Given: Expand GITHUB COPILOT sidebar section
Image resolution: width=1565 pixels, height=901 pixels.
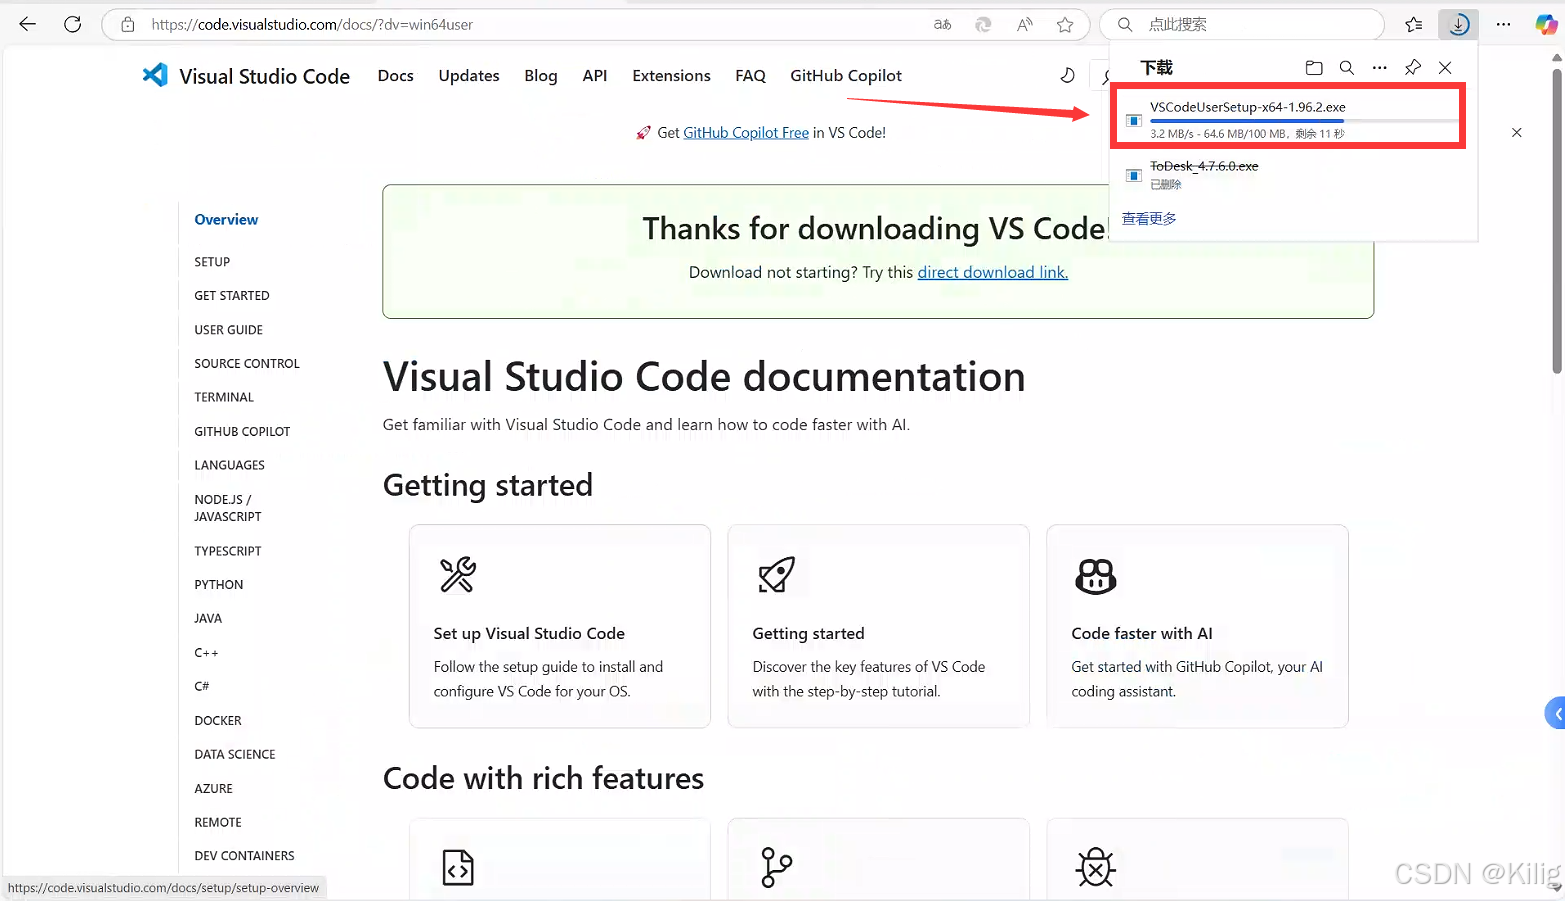Looking at the screenshot, I should pos(242,432).
